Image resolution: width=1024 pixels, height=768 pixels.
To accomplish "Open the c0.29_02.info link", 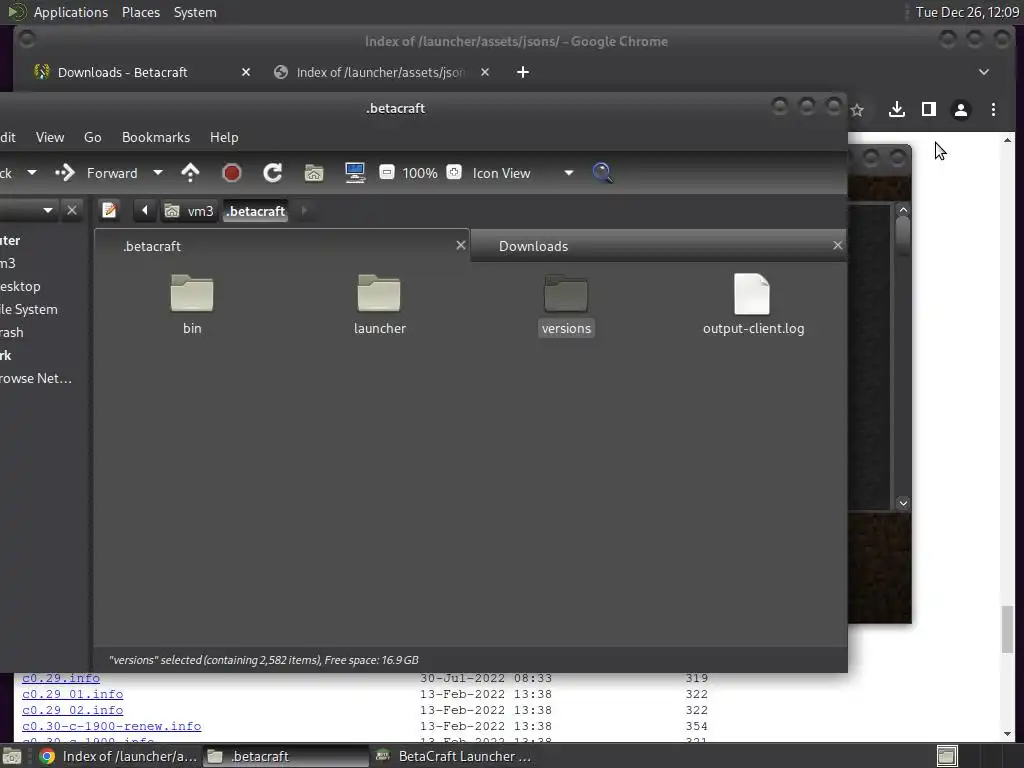I will [72, 711].
